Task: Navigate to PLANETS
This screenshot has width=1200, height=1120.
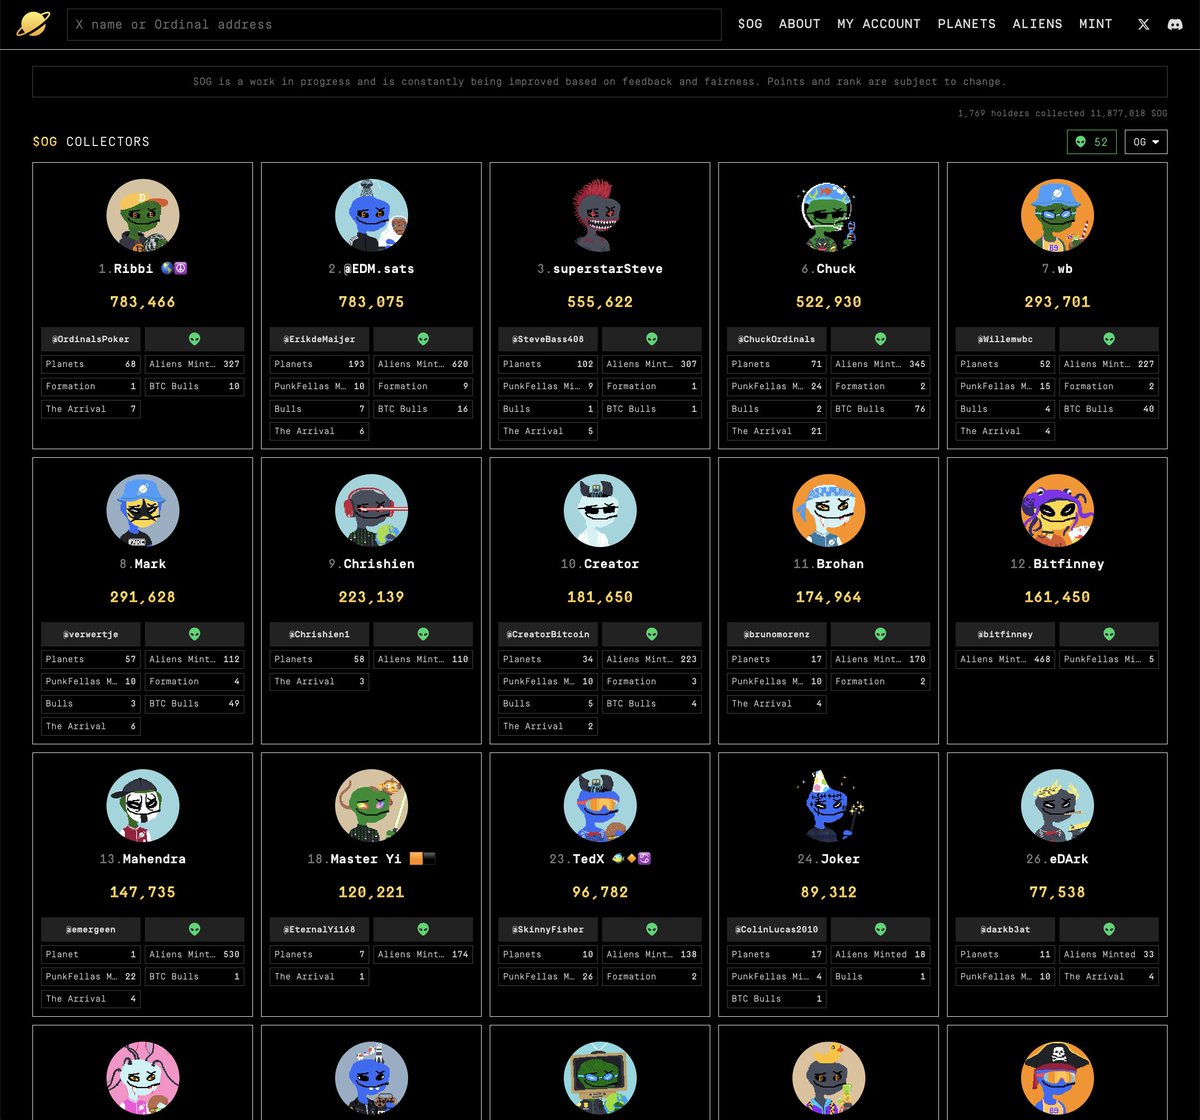Action: tap(967, 24)
